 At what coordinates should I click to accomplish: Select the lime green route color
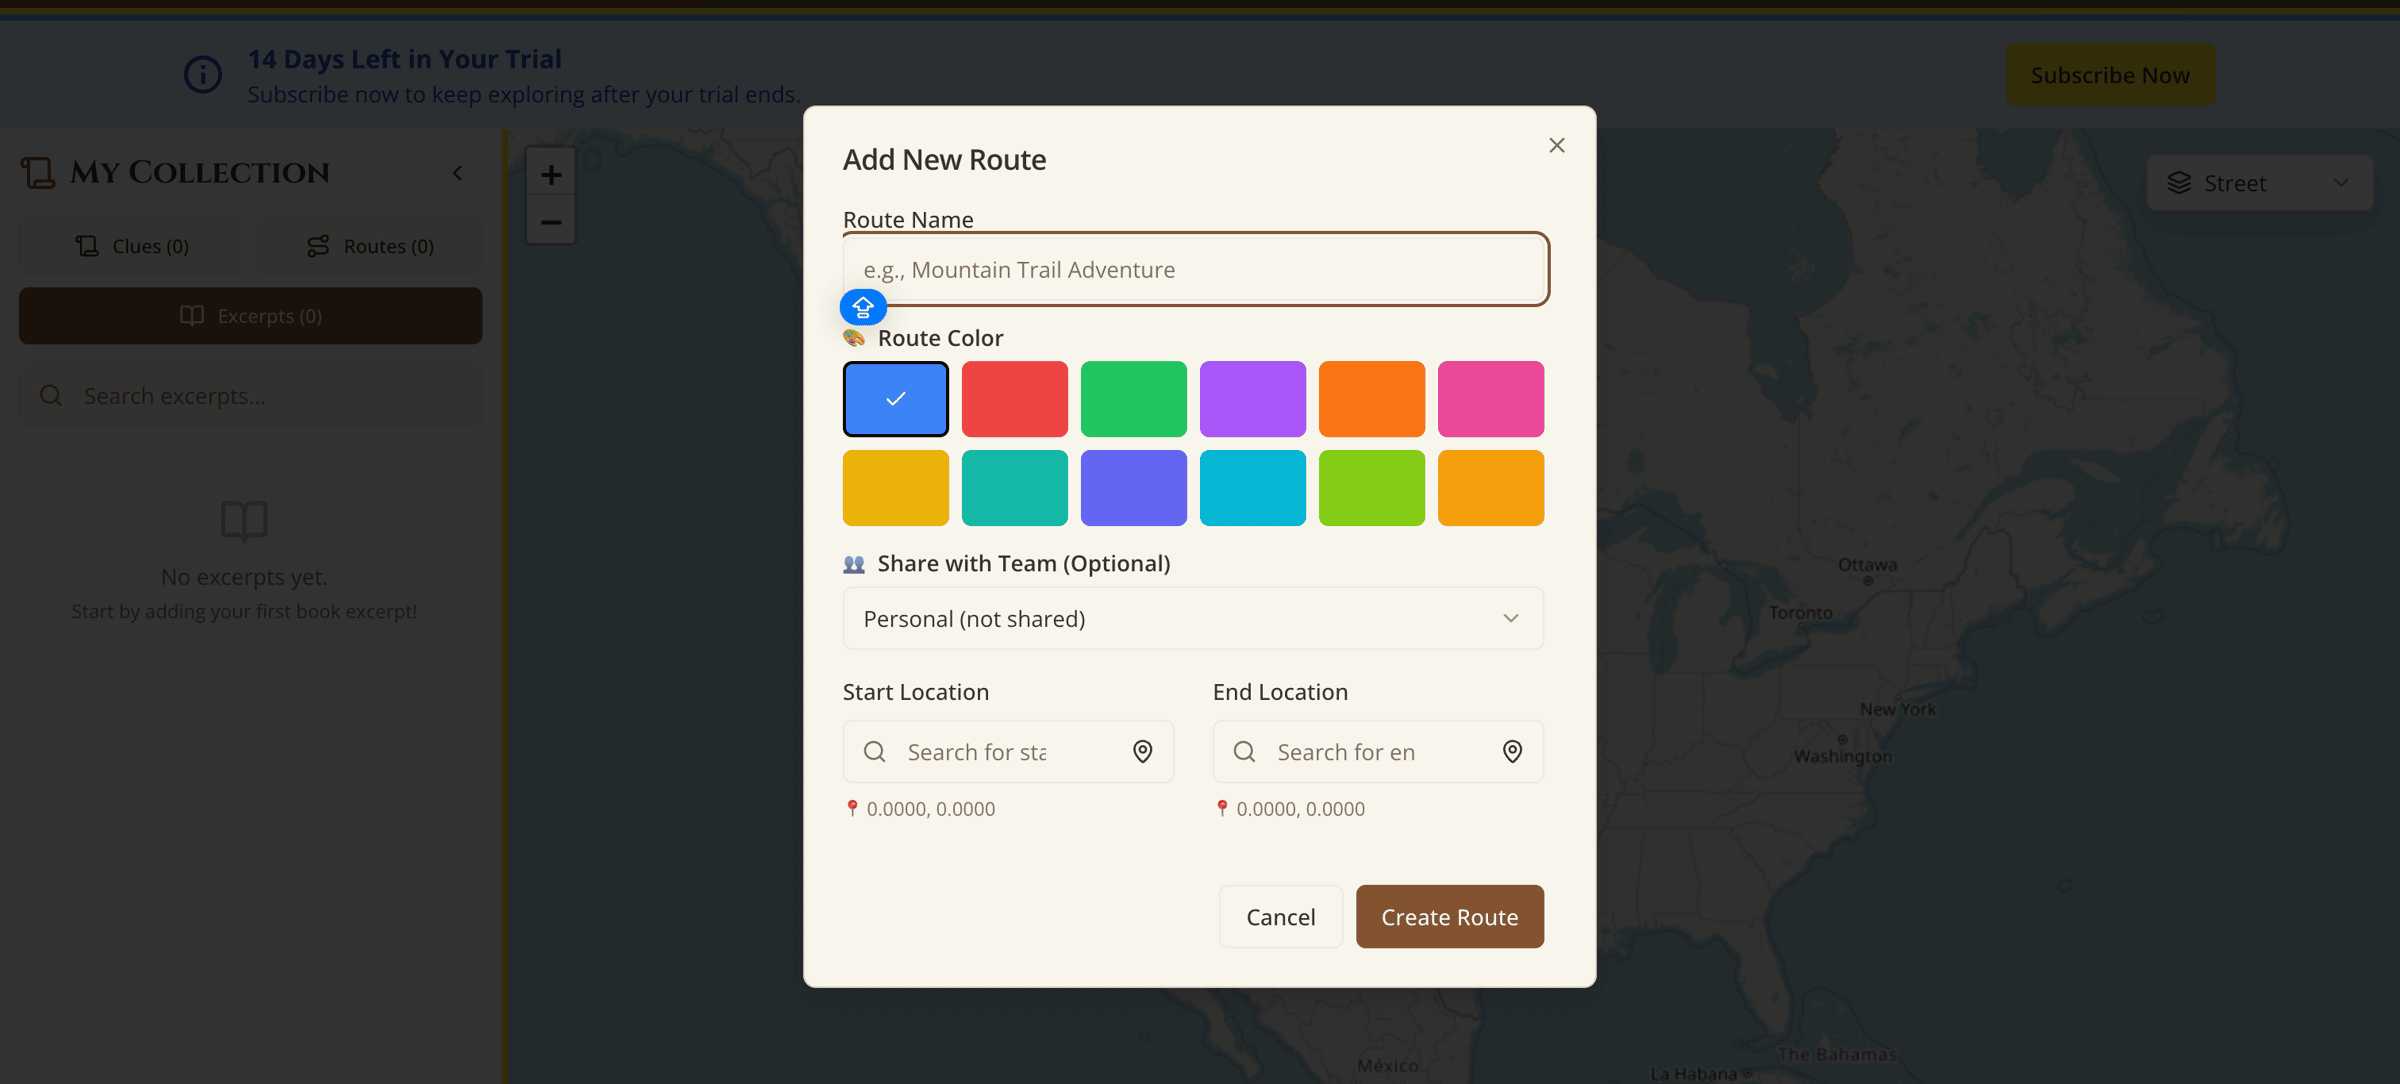tap(1371, 488)
